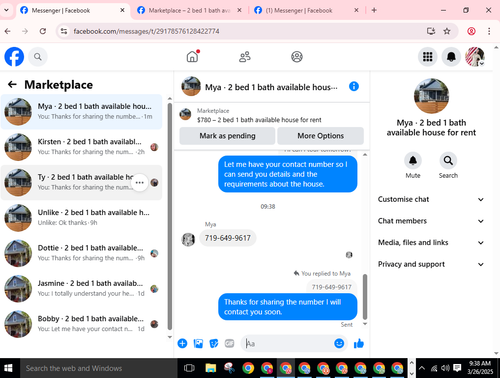Image resolution: width=500 pixels, height=378 pixels.
Task: Expand Media, files and links section
Action: tap(431, 243)
